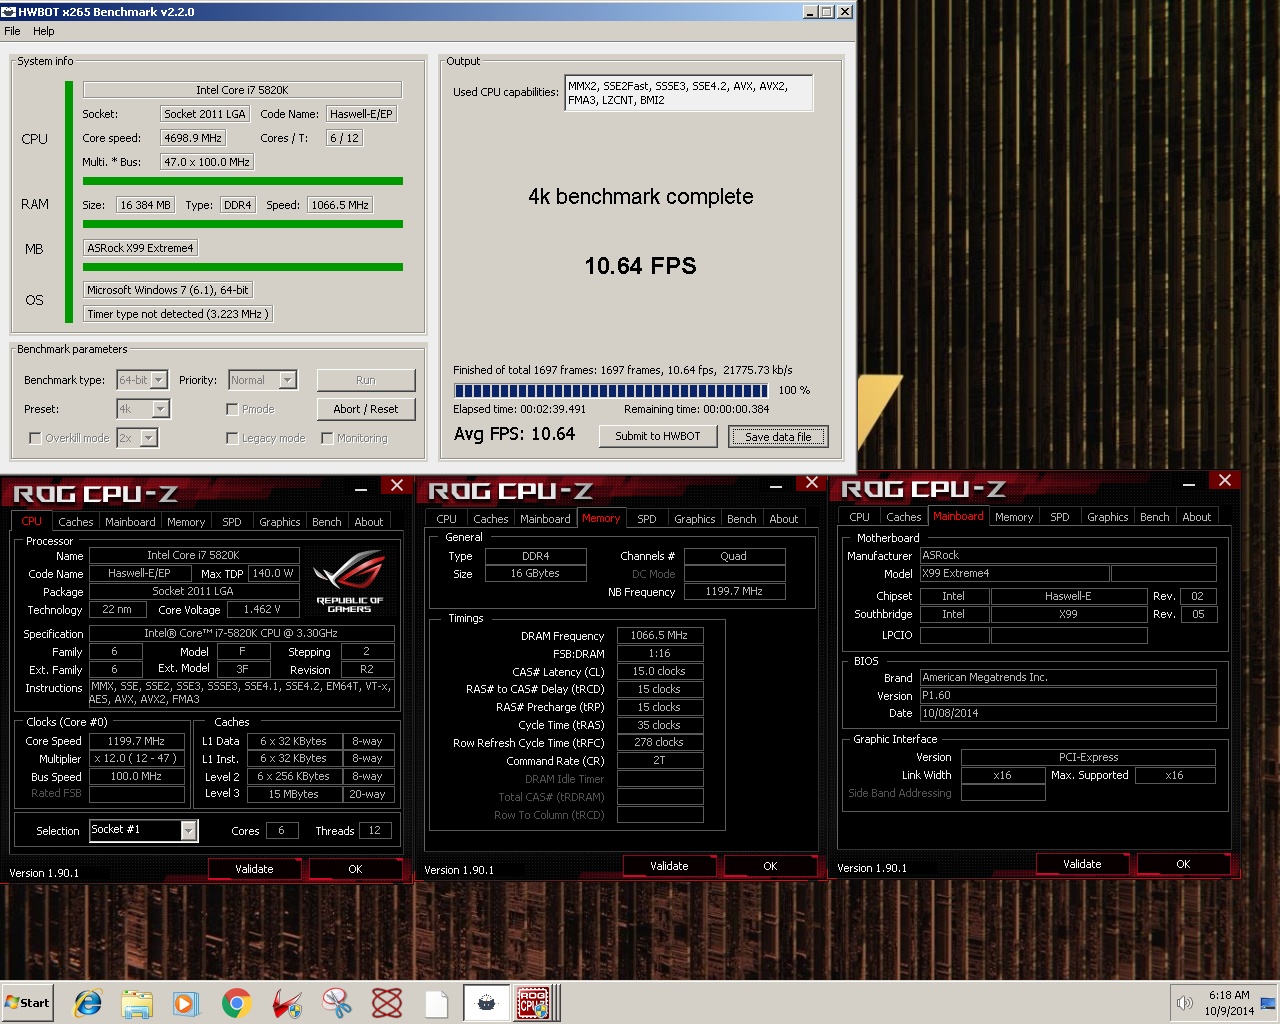Click the NB Frequency 1199.7 MHz value
The width and height of the screenshot is (1280, 1024).
coord(735,591)
